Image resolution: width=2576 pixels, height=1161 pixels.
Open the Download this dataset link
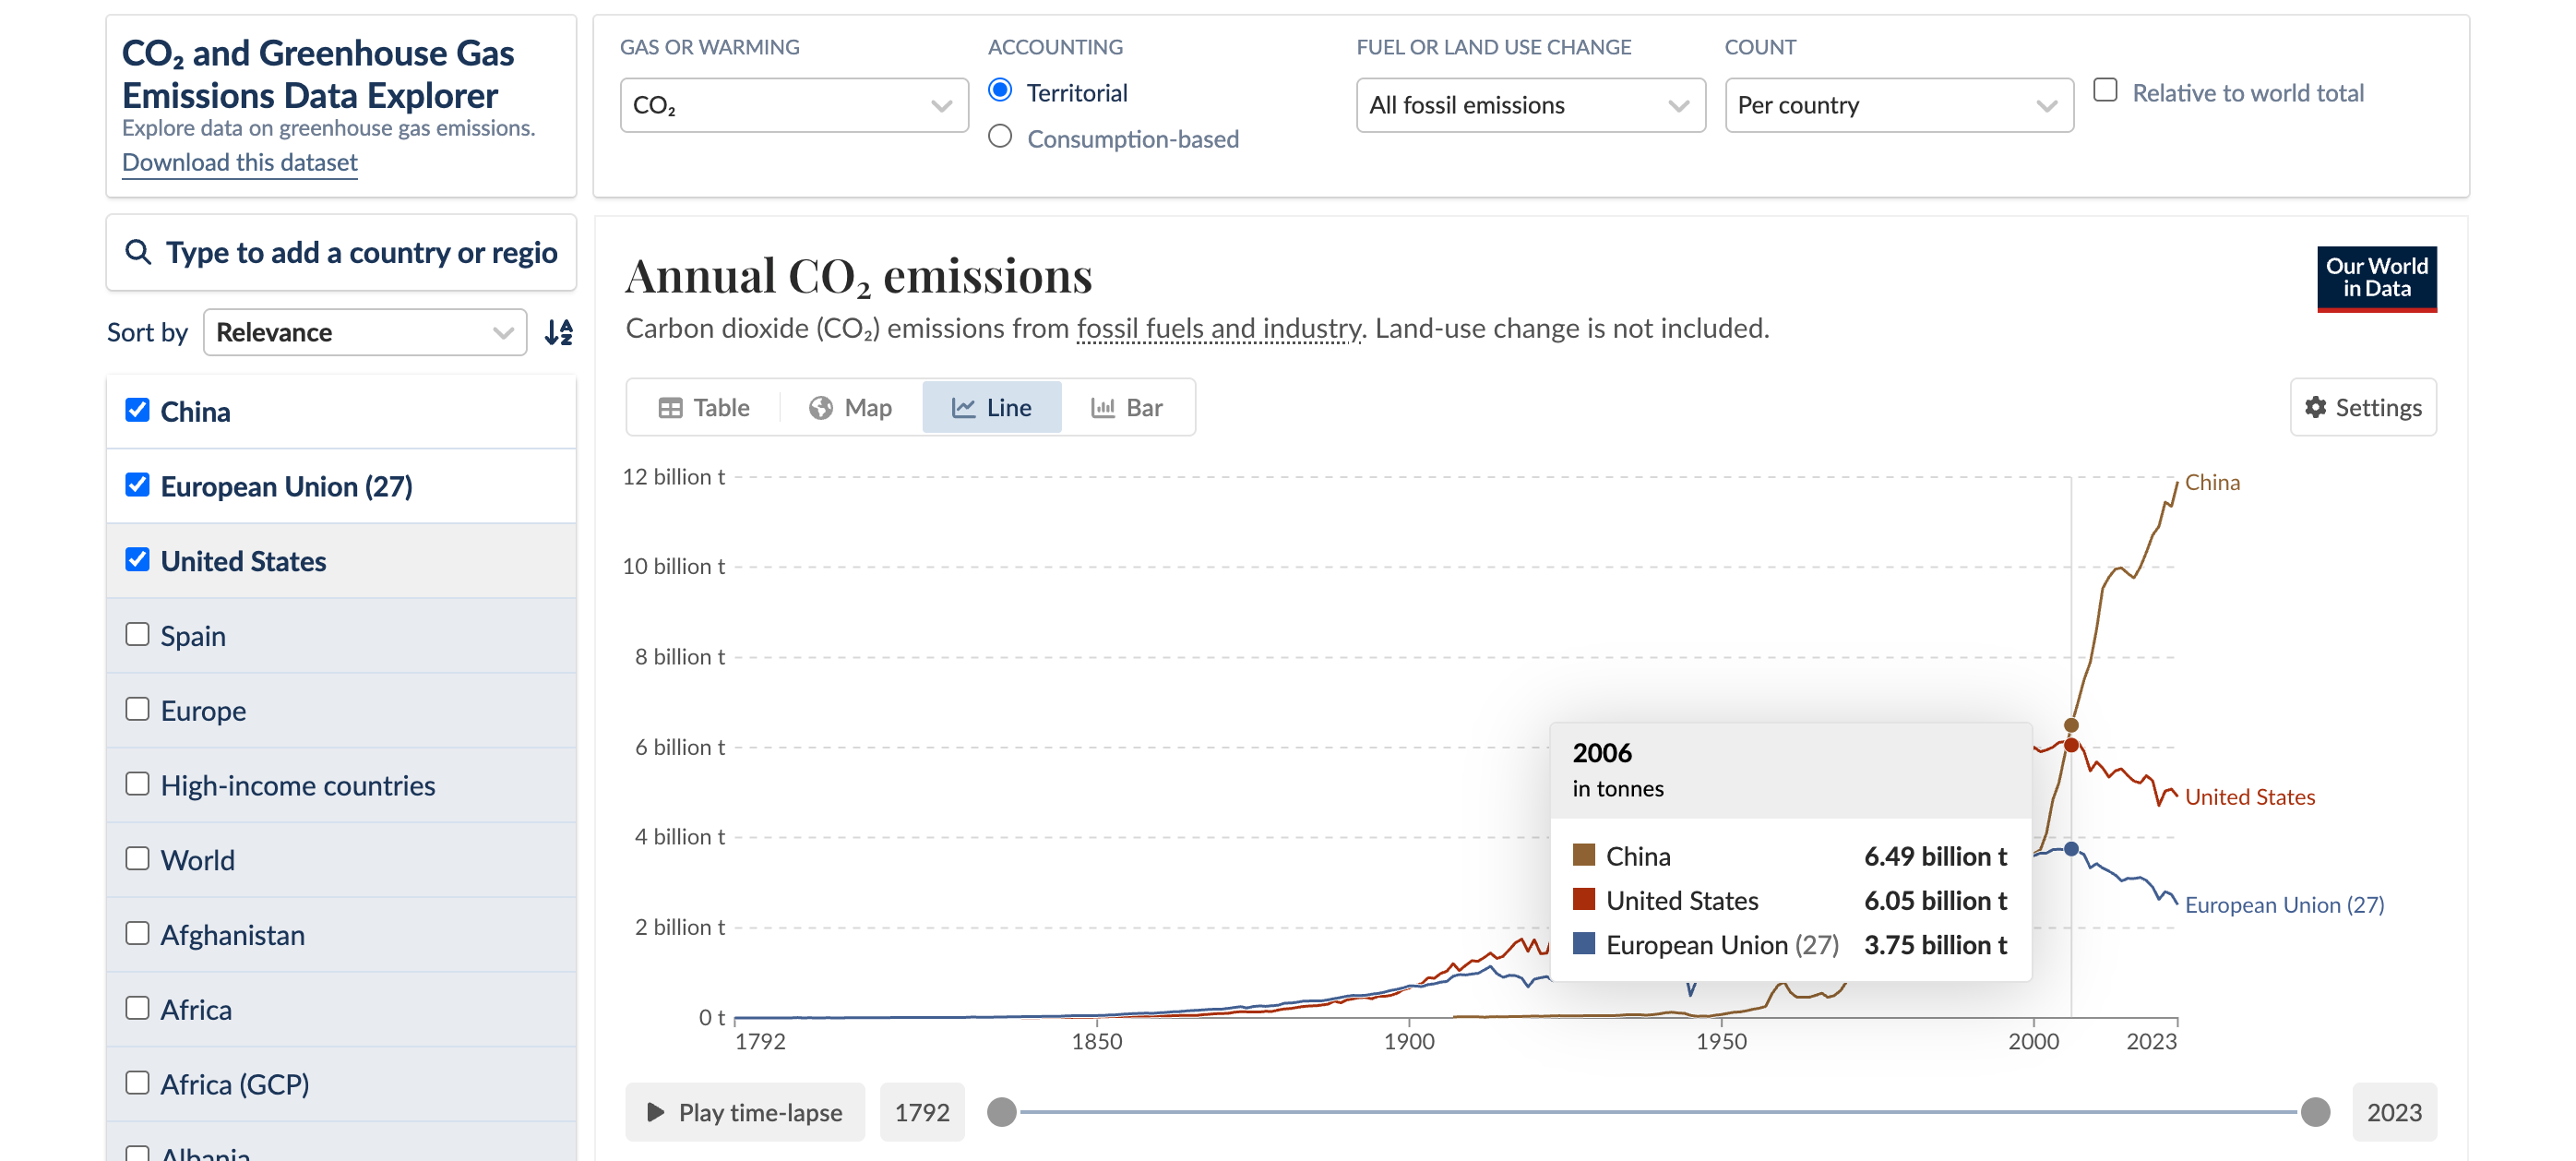coord(239,162)
